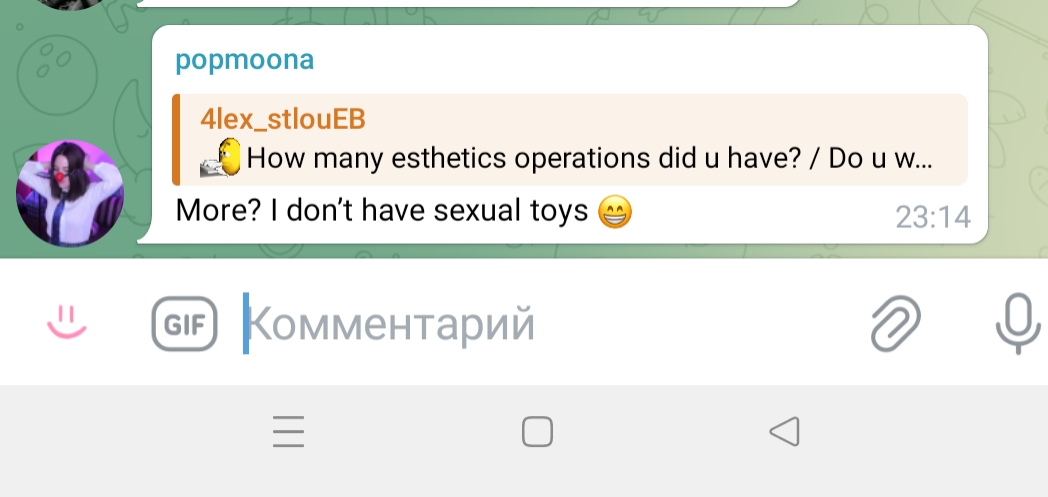Tap the Android back navigation triangle
The height and width of the screenshot is (497, 1048).
point(785,432)
